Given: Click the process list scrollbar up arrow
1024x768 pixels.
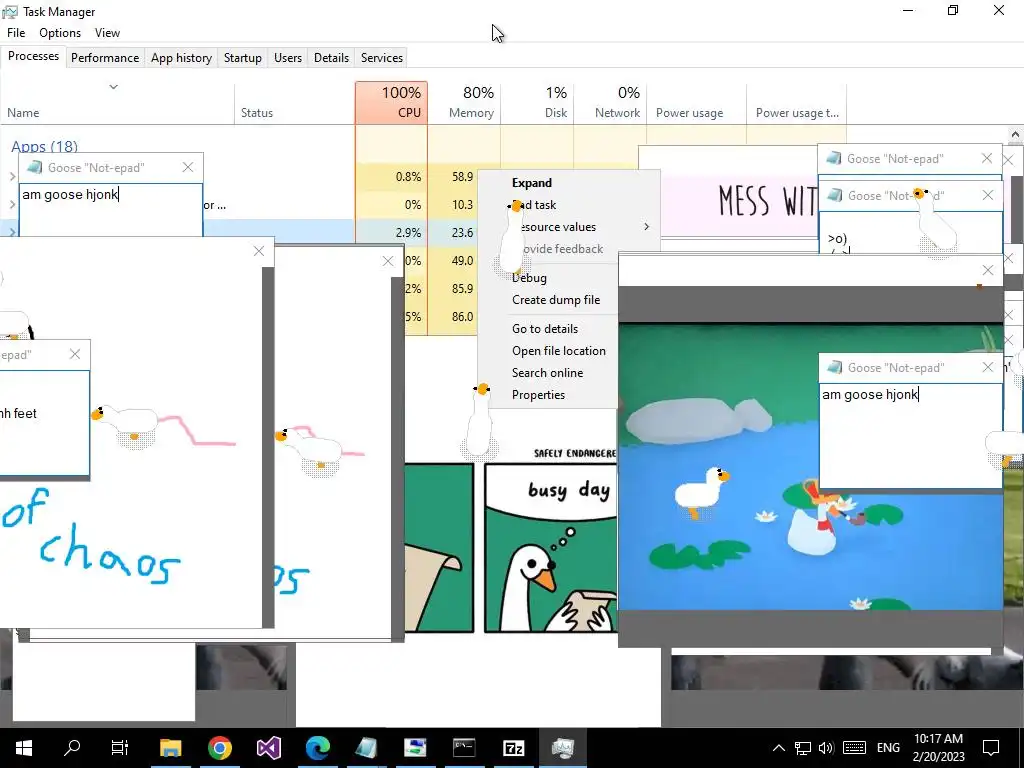Looking at the screenshot, I should point(1015,135).
